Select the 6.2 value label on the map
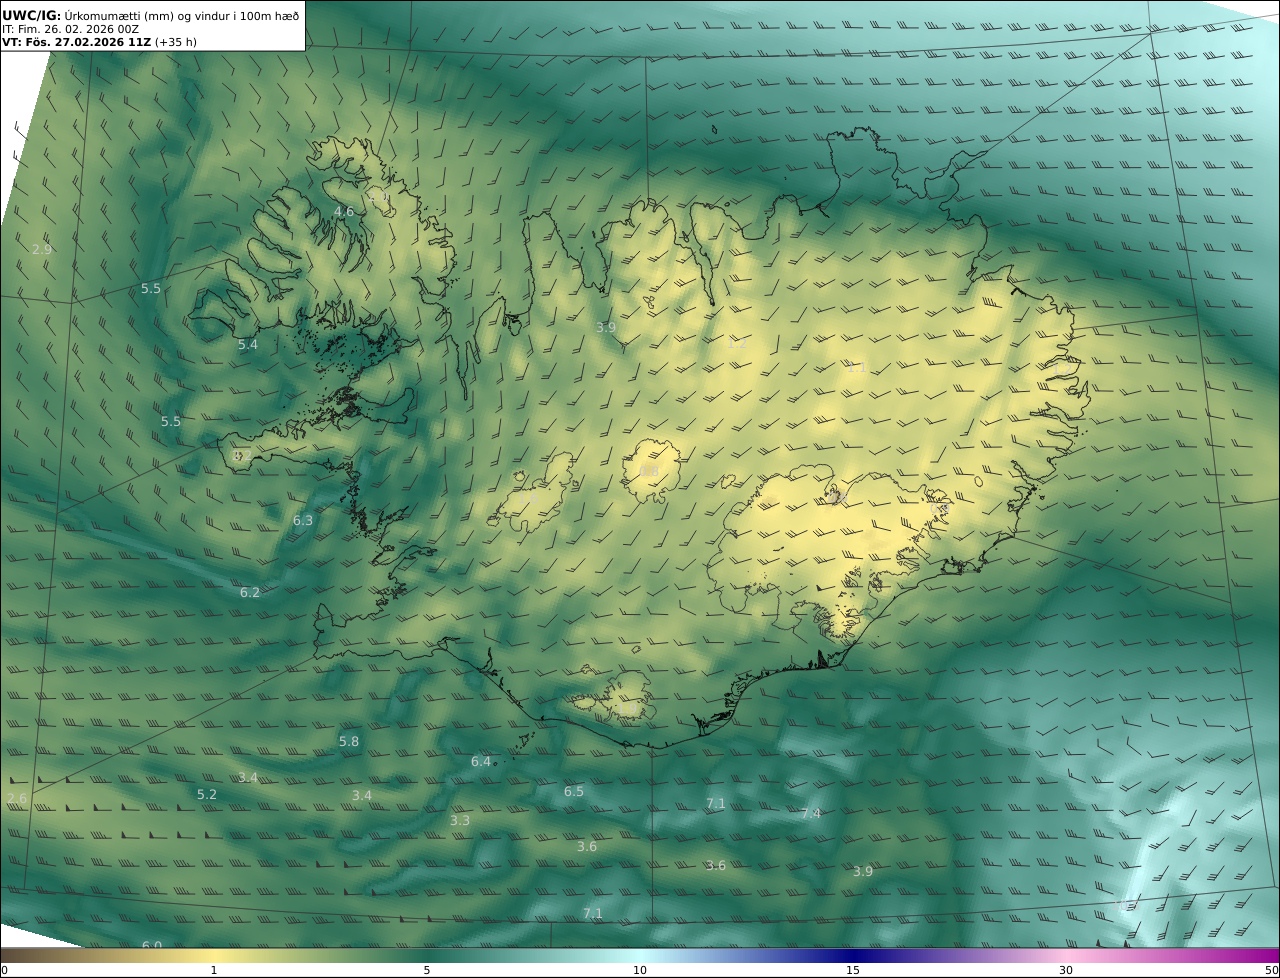Image resolution: width=1280 pixels, height=978 pixels. coord(250,593)
